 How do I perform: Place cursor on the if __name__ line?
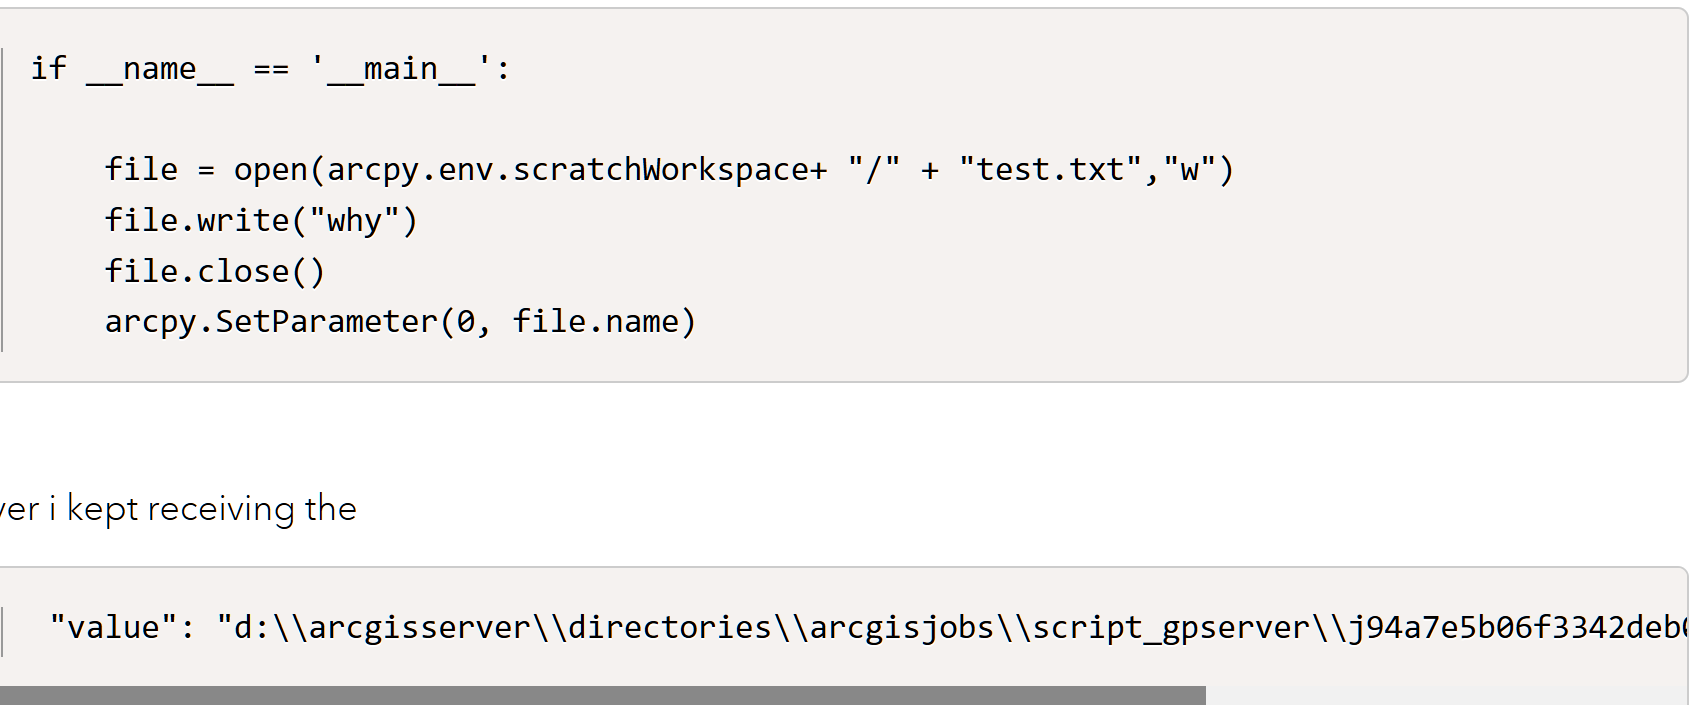pos(270,69)
